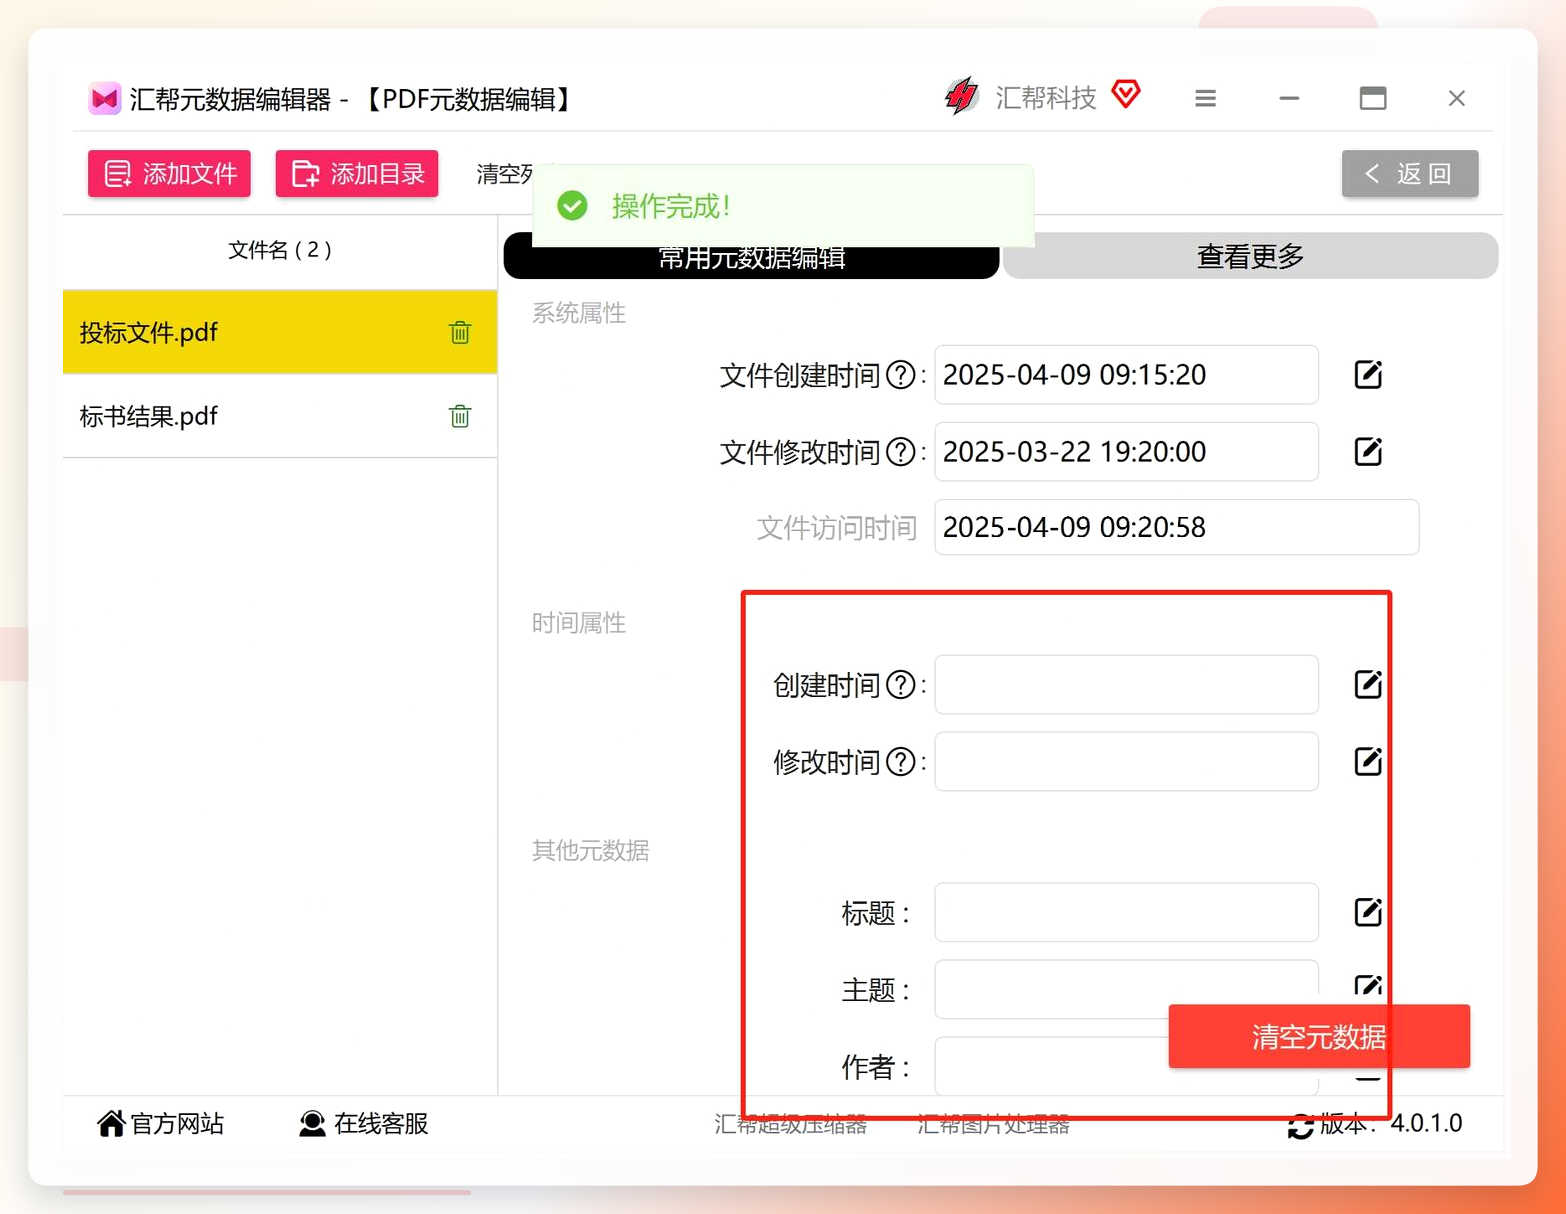
Task: Click the home icon for 官方网站
Action: coord(111,1123)
